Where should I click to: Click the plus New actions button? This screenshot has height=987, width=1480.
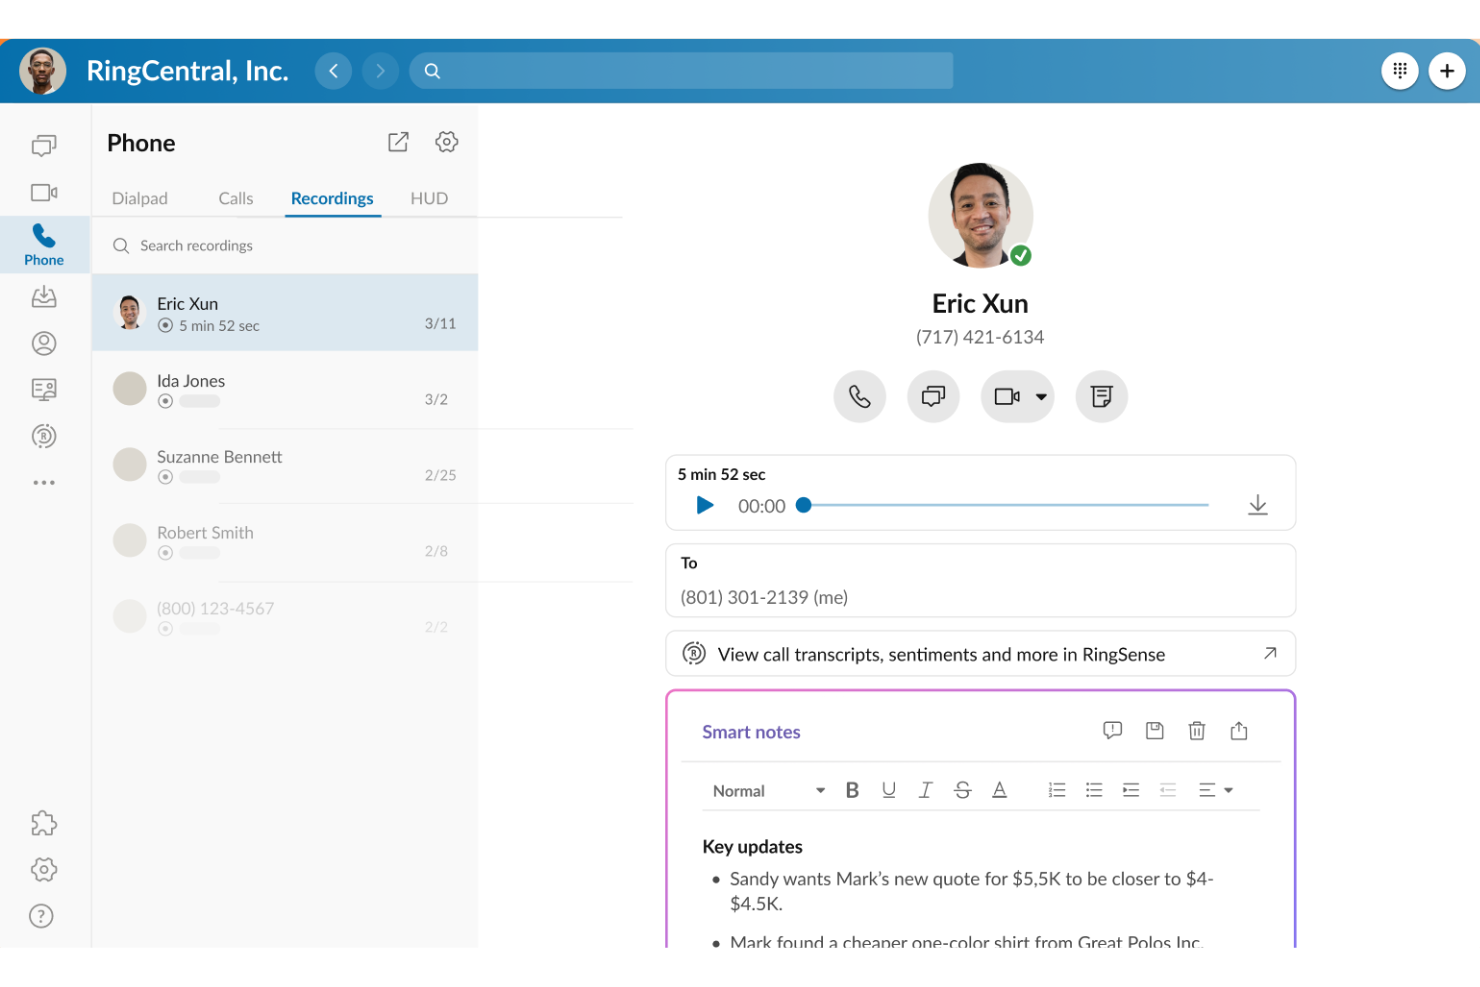coord(1447,71)
